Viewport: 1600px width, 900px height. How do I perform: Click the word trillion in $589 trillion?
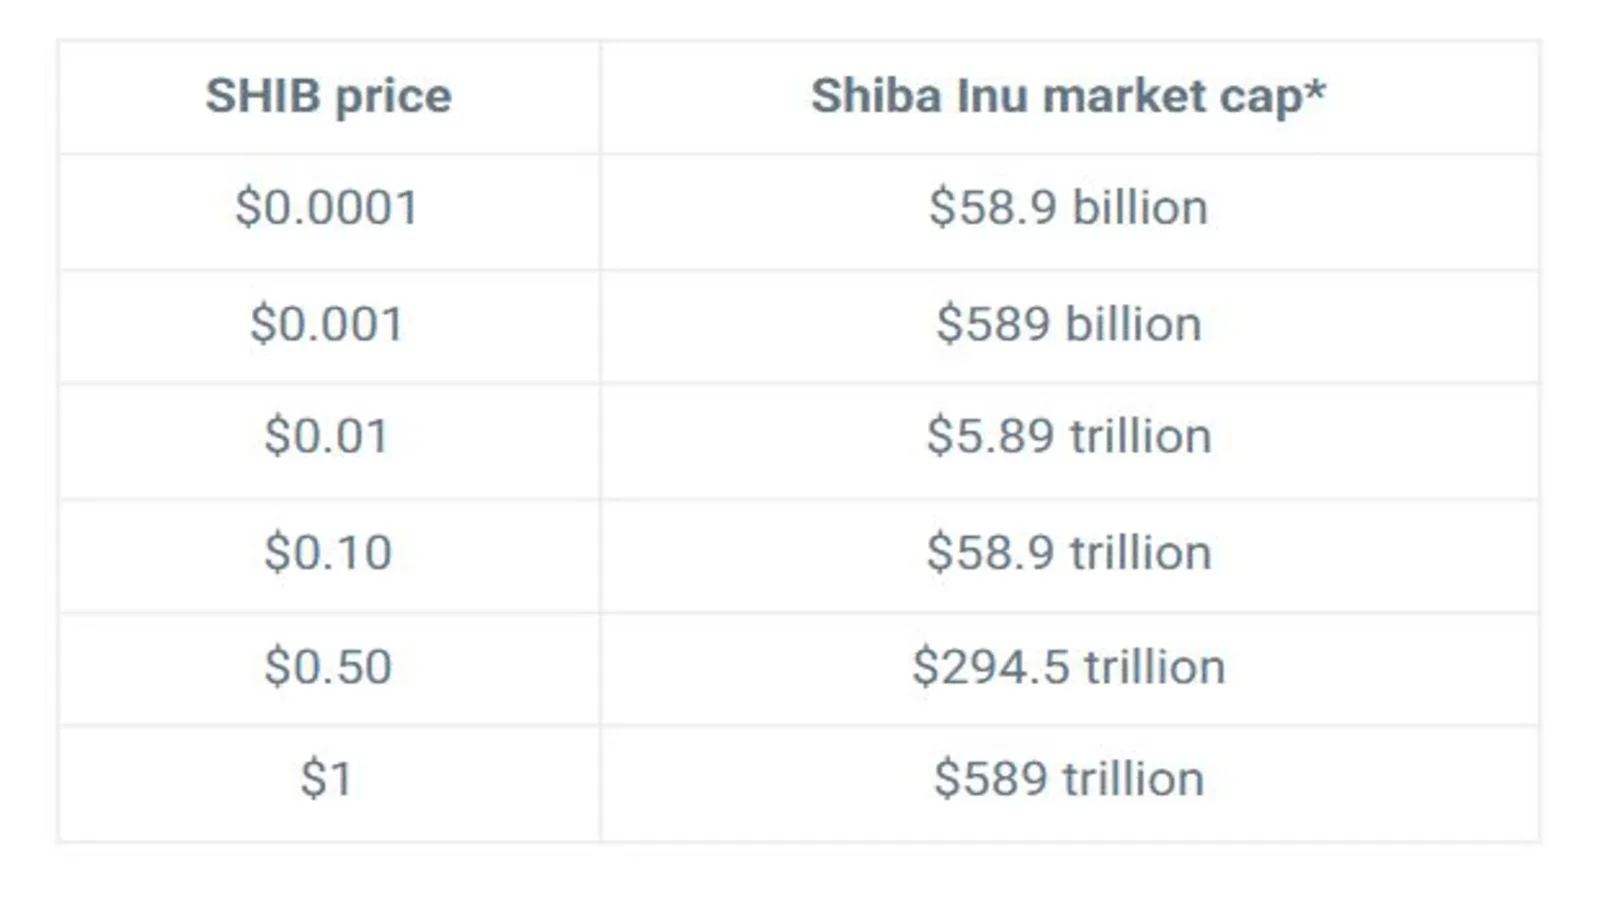[1133, 778]
